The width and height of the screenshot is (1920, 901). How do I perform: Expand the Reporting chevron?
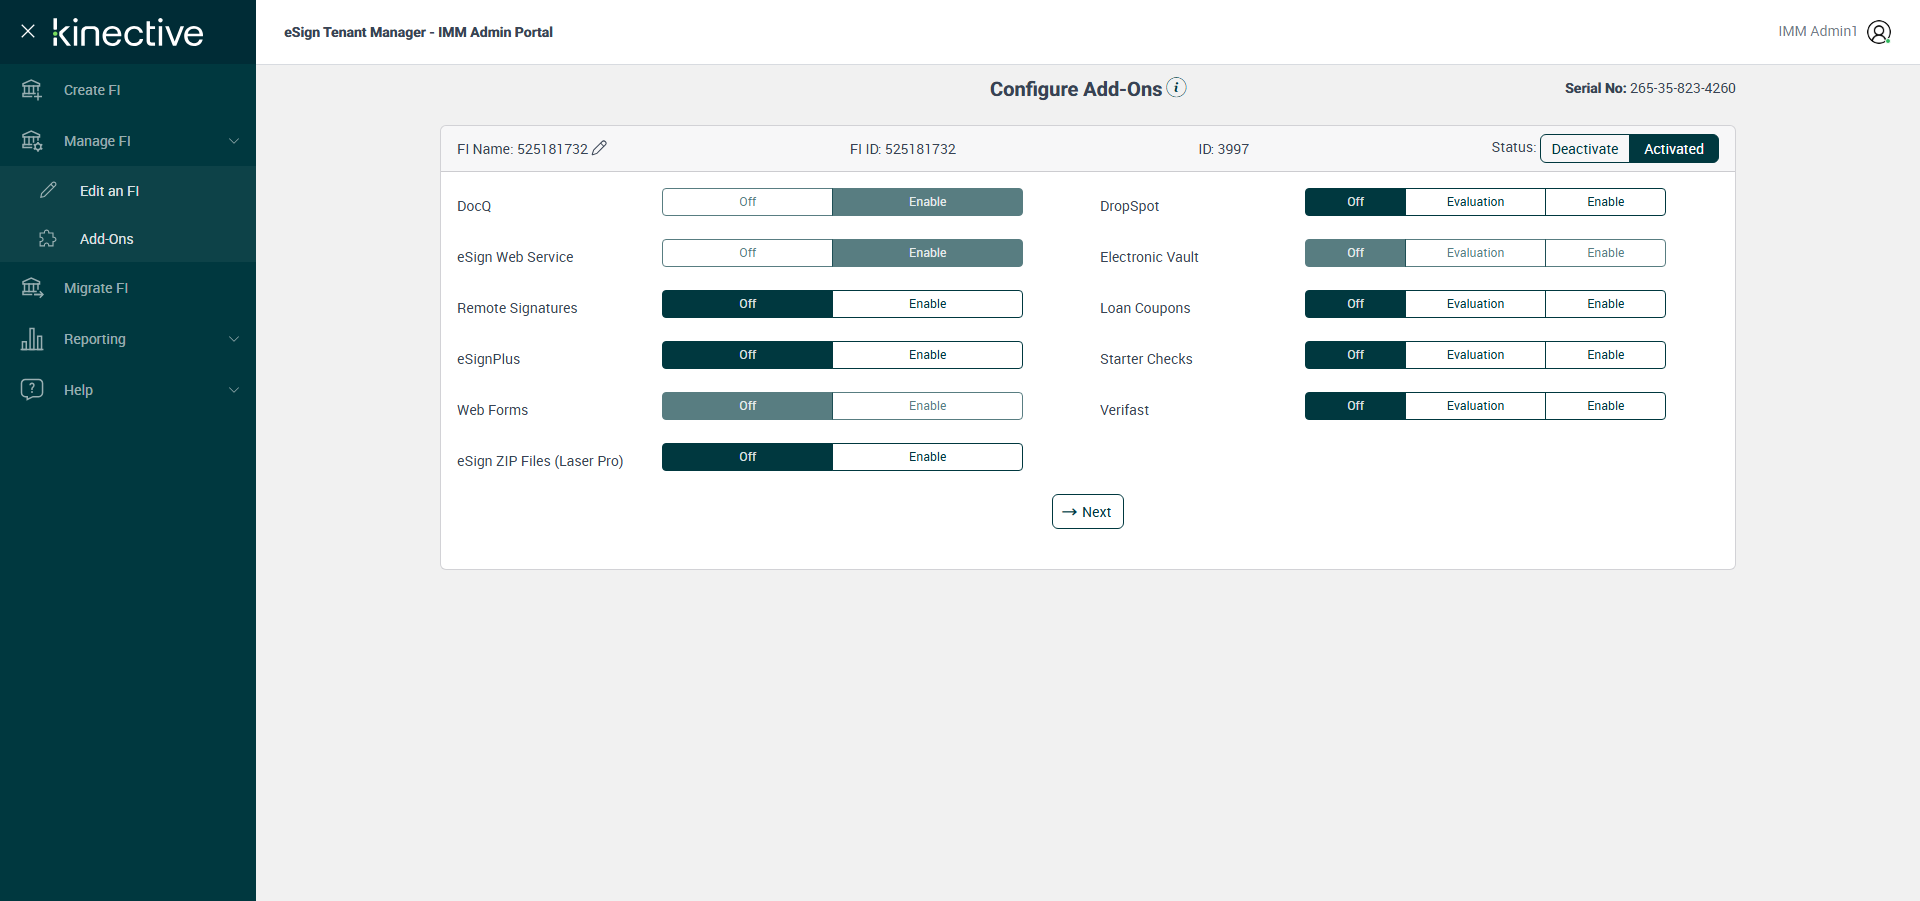[x=234, y=339]
